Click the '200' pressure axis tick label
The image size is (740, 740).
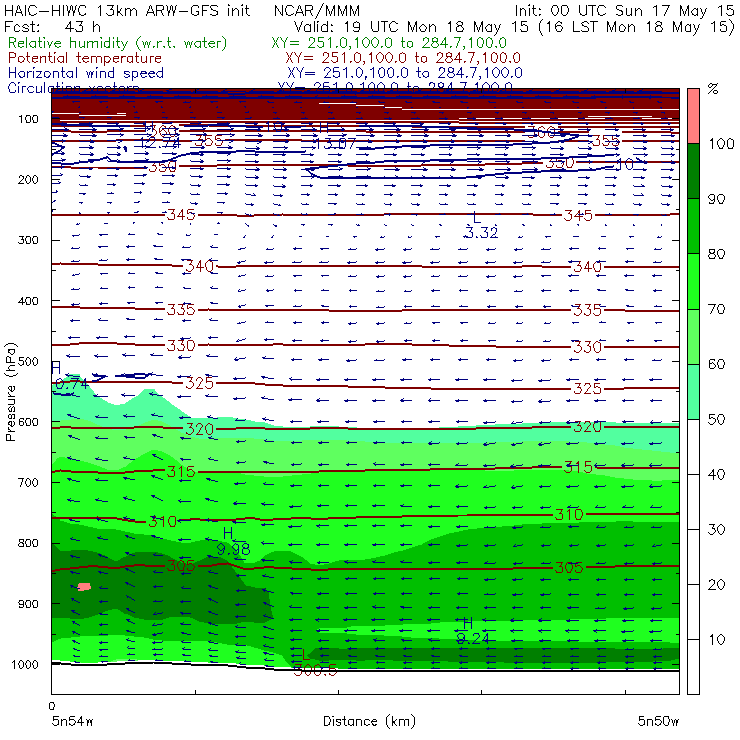28,179
